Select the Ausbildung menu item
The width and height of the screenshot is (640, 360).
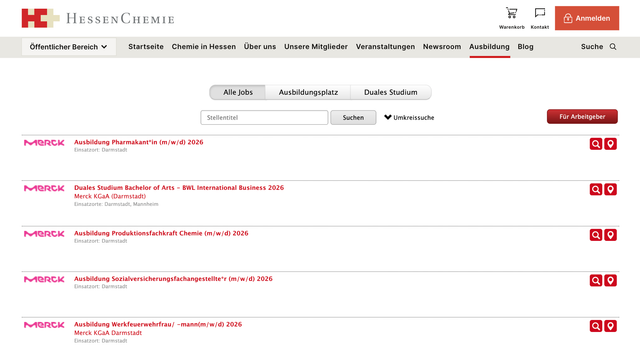489,47
